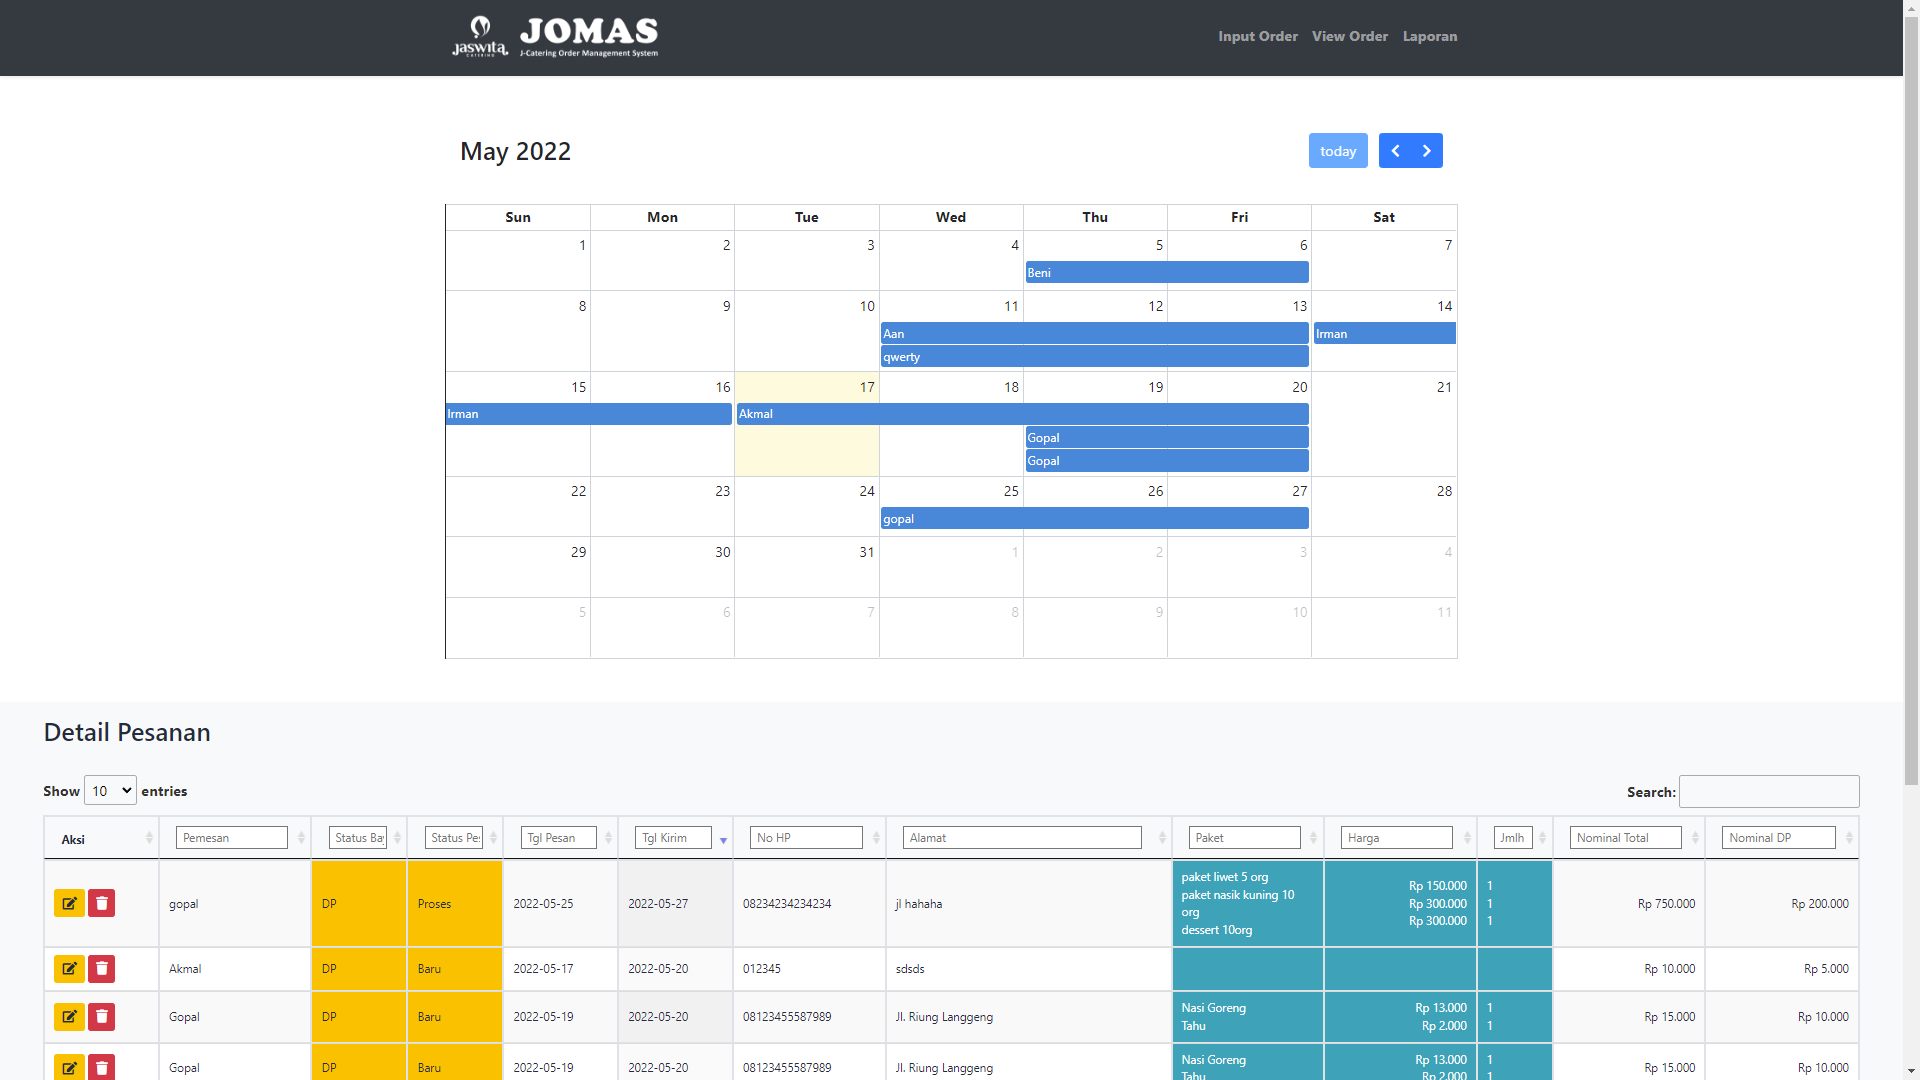The image size is (1920, 1080).
Task: Go to next month with right chevron
Action: click(x=1427, y=151)
